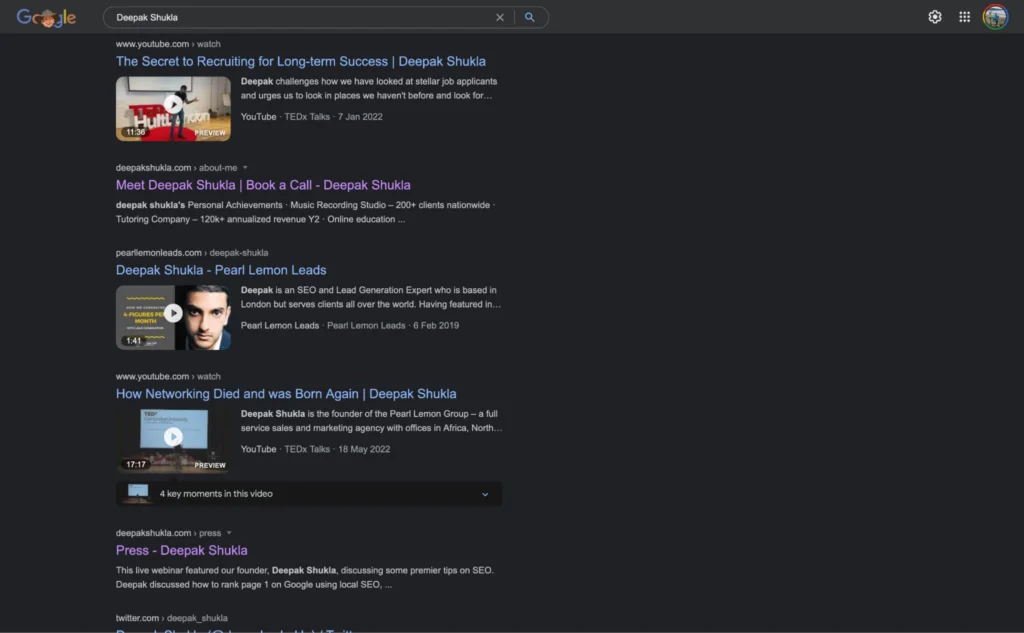Click the 'pearllemonleads.com › deepak-shukla' URL text
1024x633 pixels.
192,253
